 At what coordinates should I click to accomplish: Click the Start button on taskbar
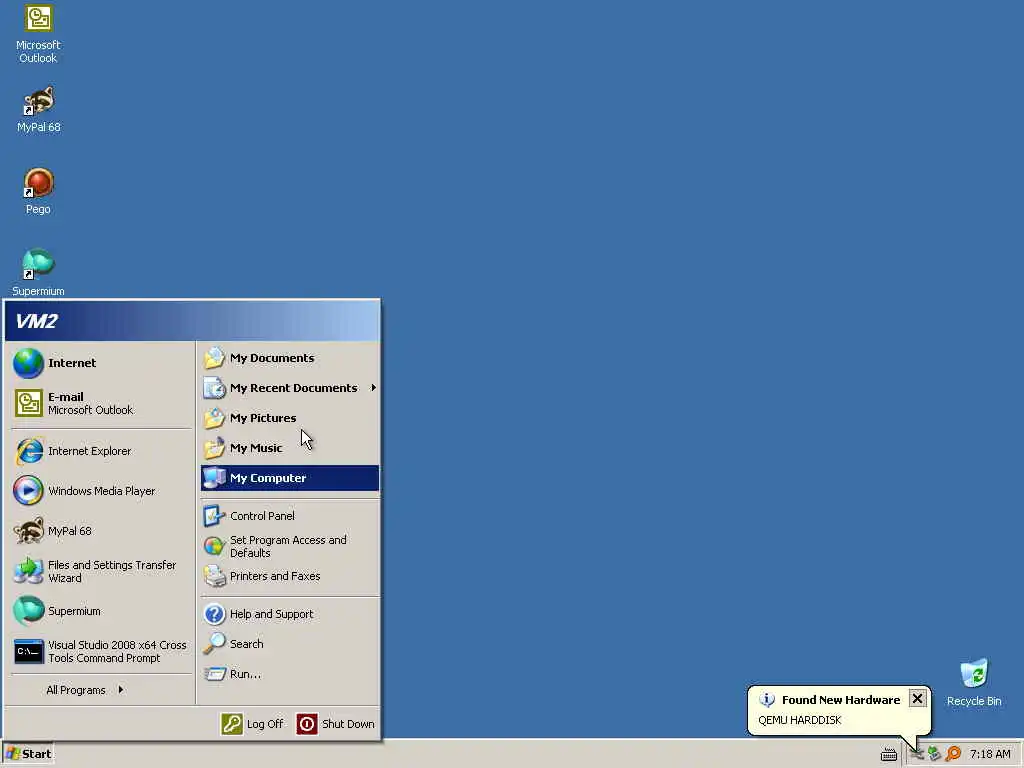click(27, 754)
